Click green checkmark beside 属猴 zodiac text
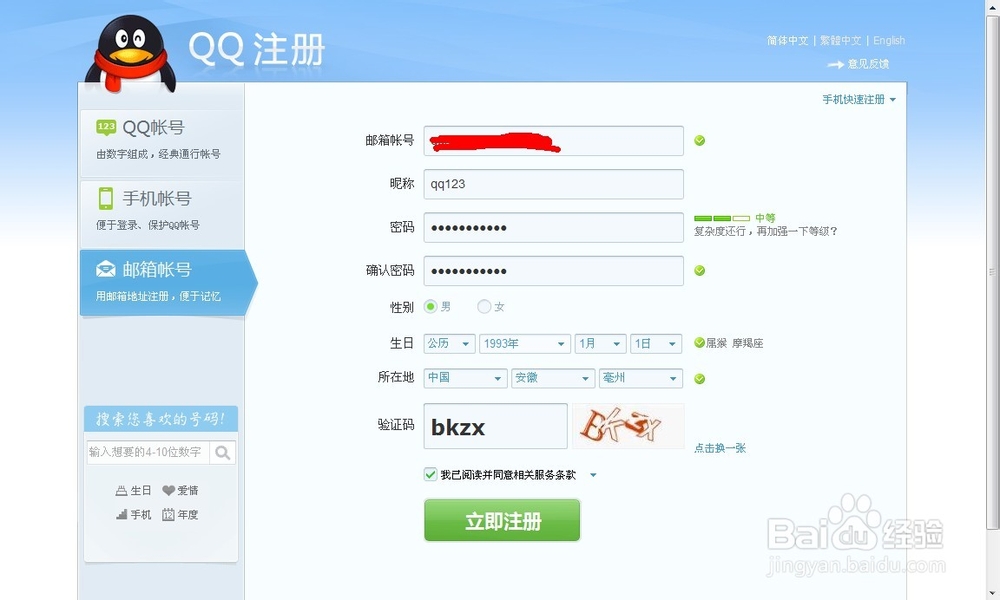Image resolution: width=1000 pixels, height=600 pixels. click(700, 342)
